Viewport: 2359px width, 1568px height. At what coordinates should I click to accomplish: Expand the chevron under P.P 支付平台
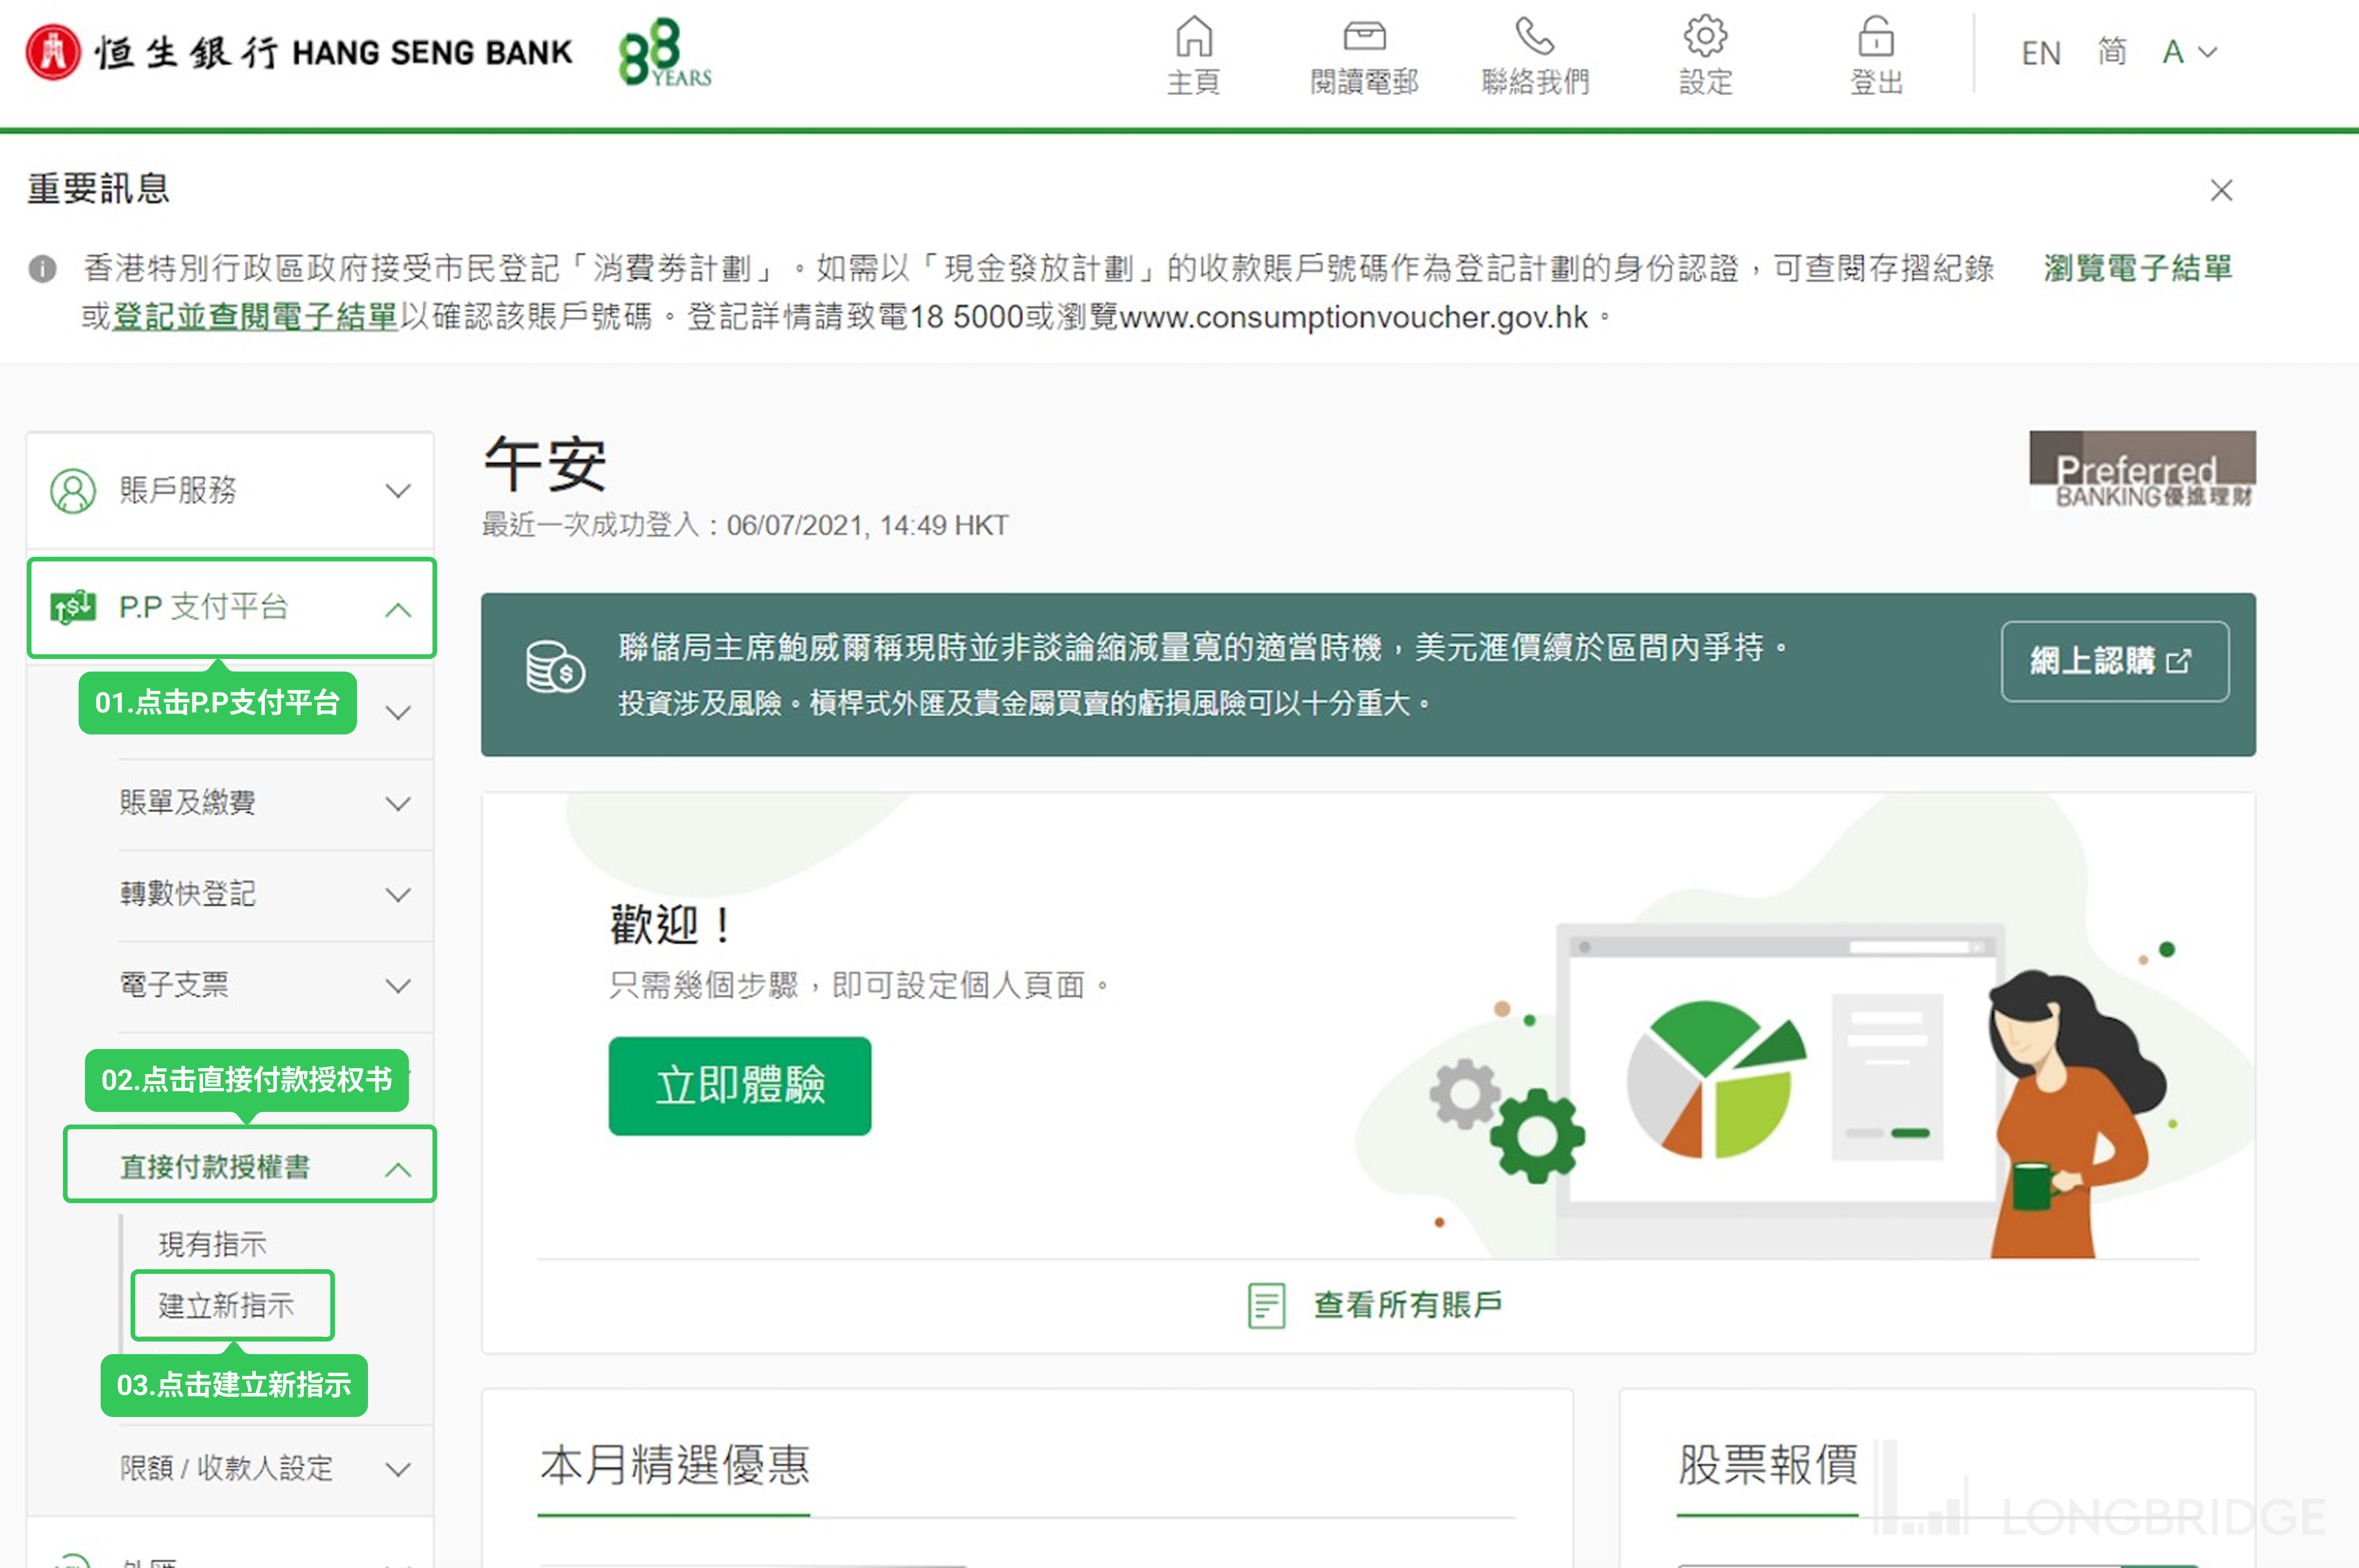point(398,713)
